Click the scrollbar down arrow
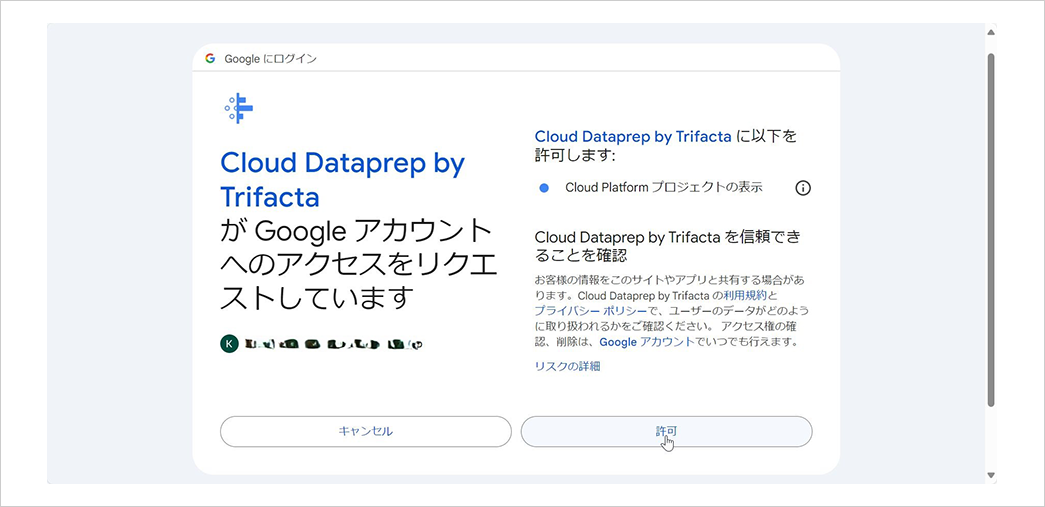The width and height of the screenshot is (1045, 507). 991,475
